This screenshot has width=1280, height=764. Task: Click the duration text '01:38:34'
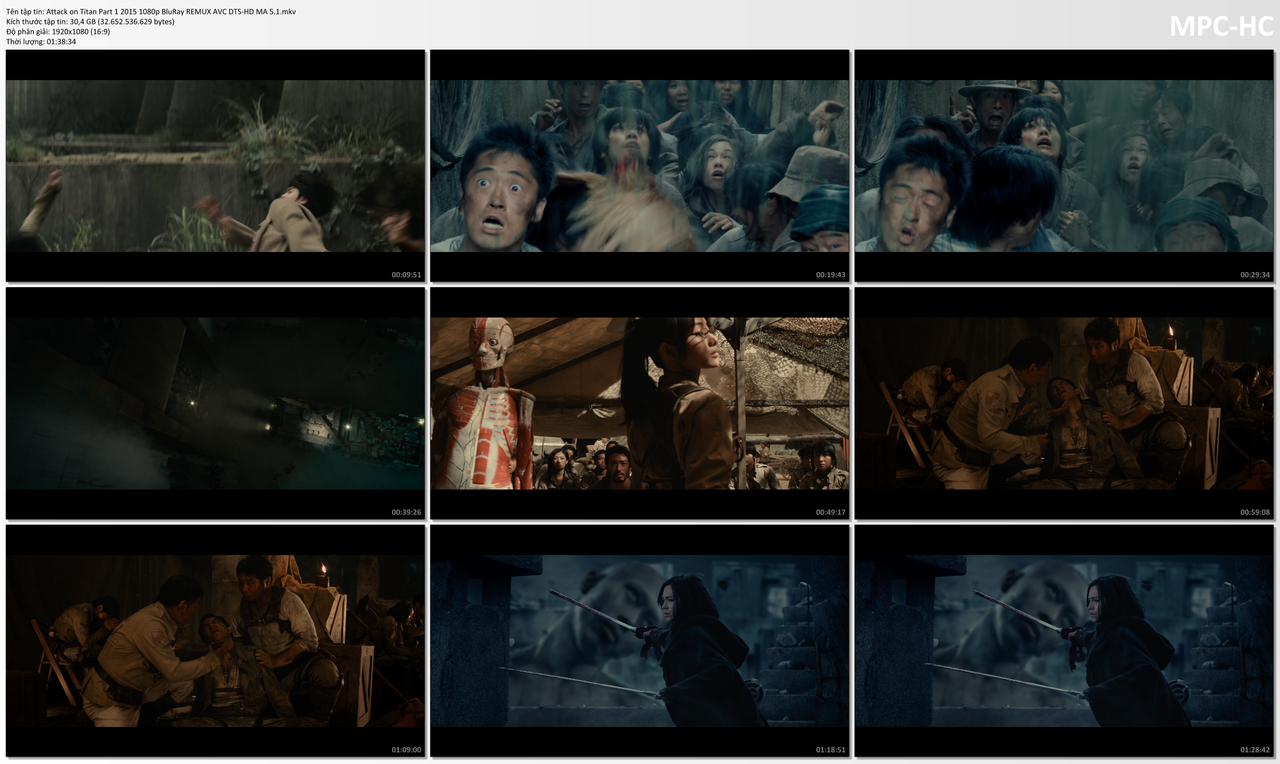61,41
